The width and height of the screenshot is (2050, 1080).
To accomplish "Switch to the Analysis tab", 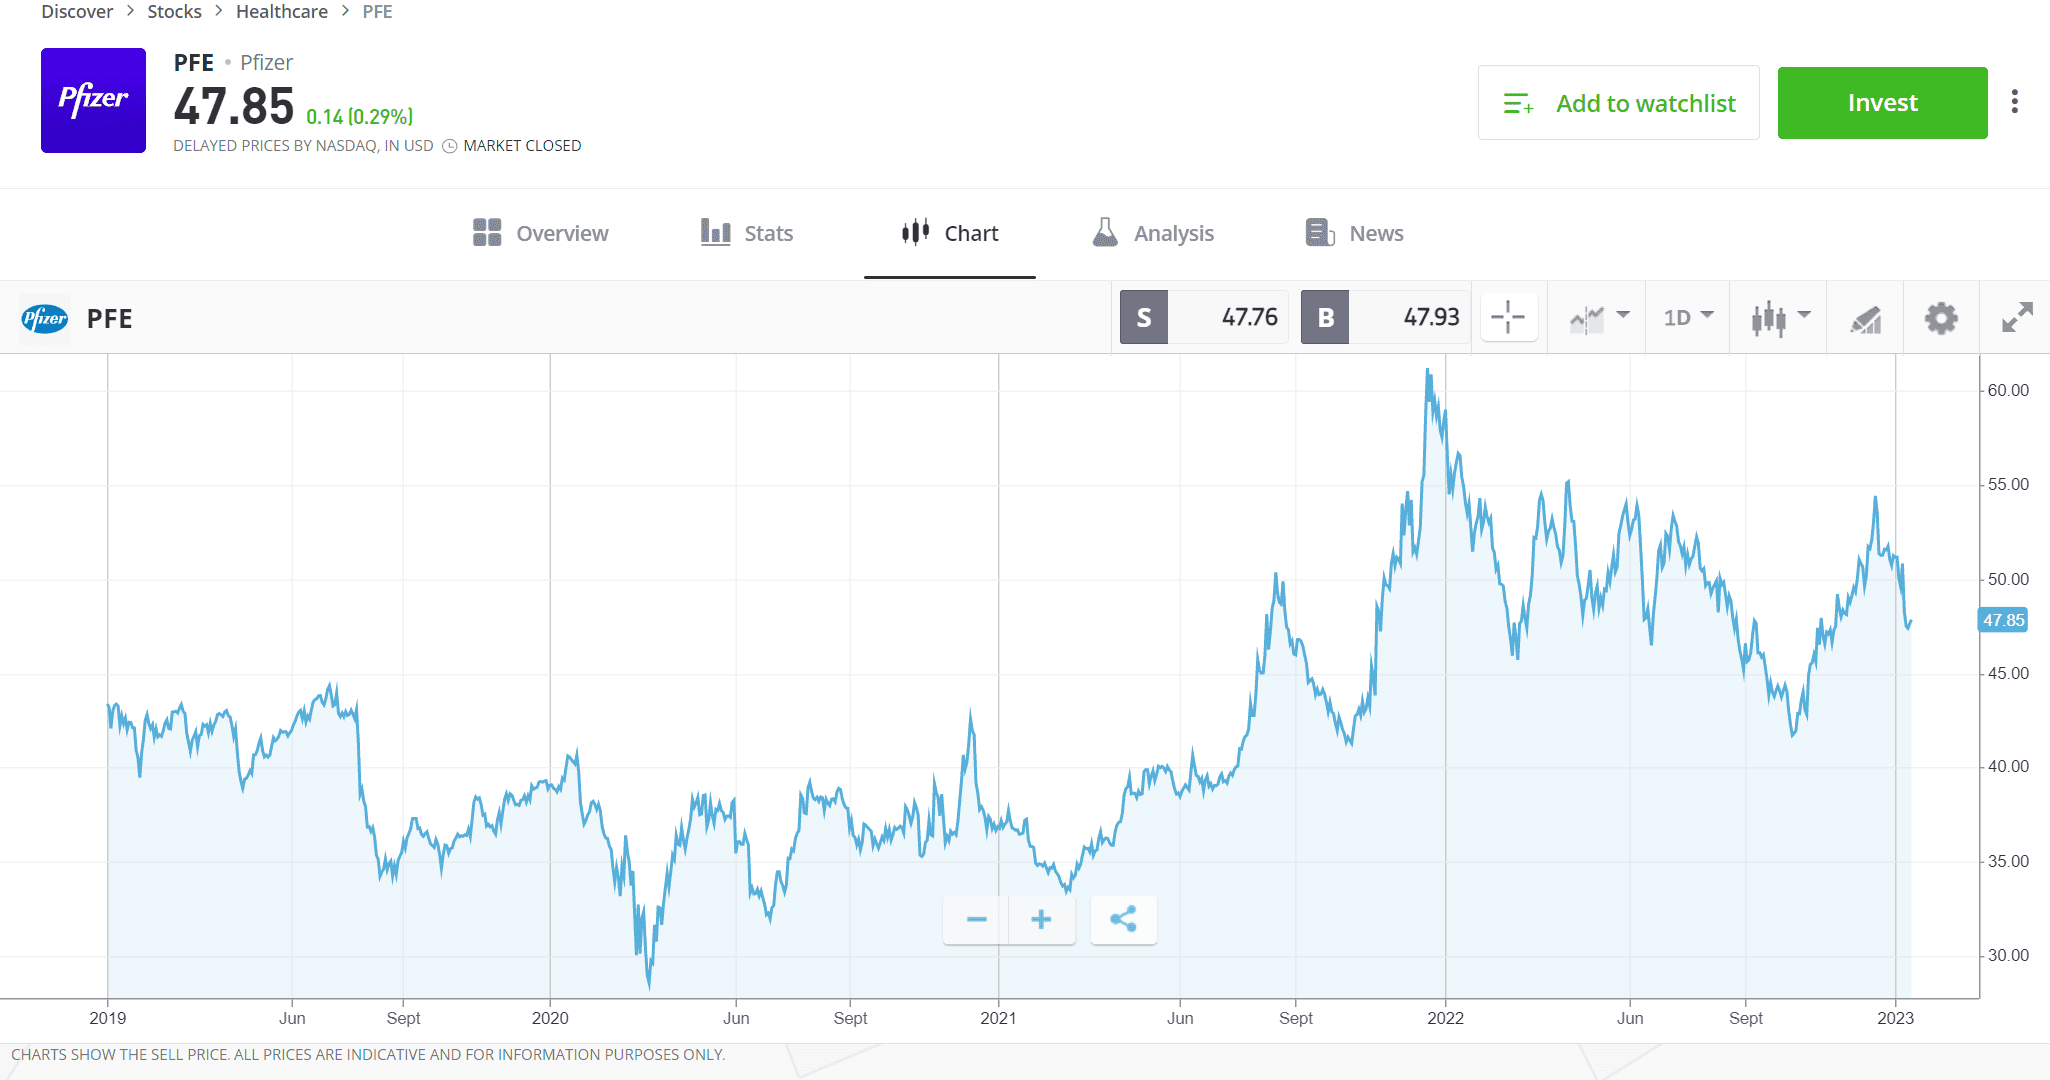I will 1152,232.
